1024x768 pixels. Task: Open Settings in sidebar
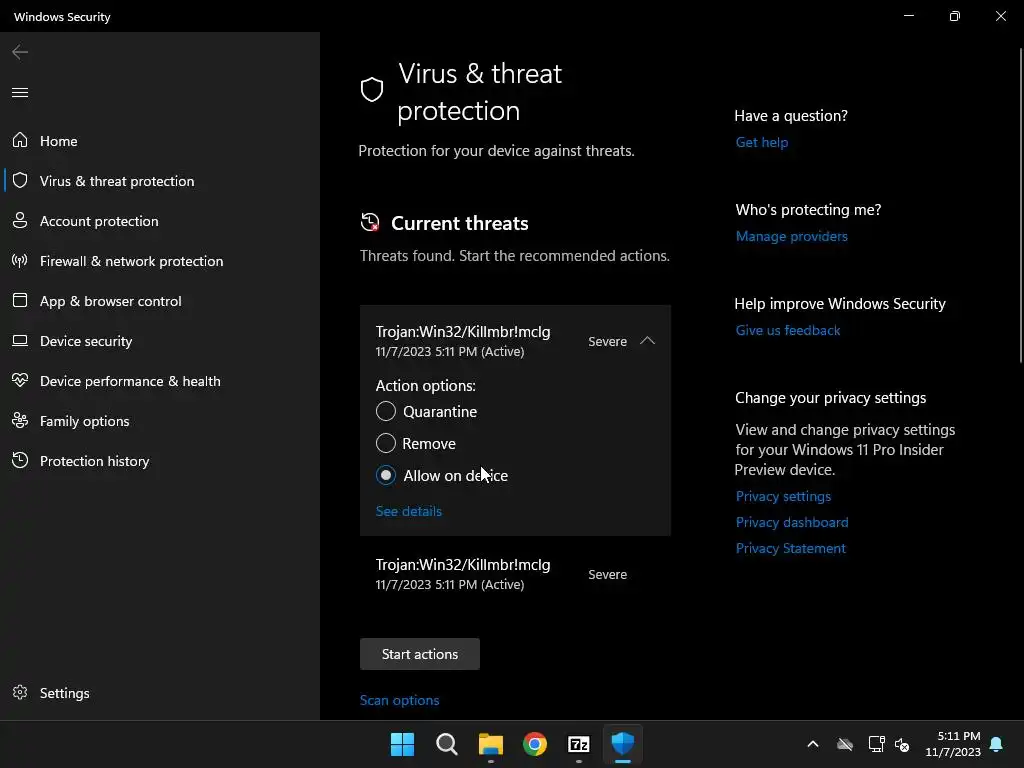[x=65, y=693]
